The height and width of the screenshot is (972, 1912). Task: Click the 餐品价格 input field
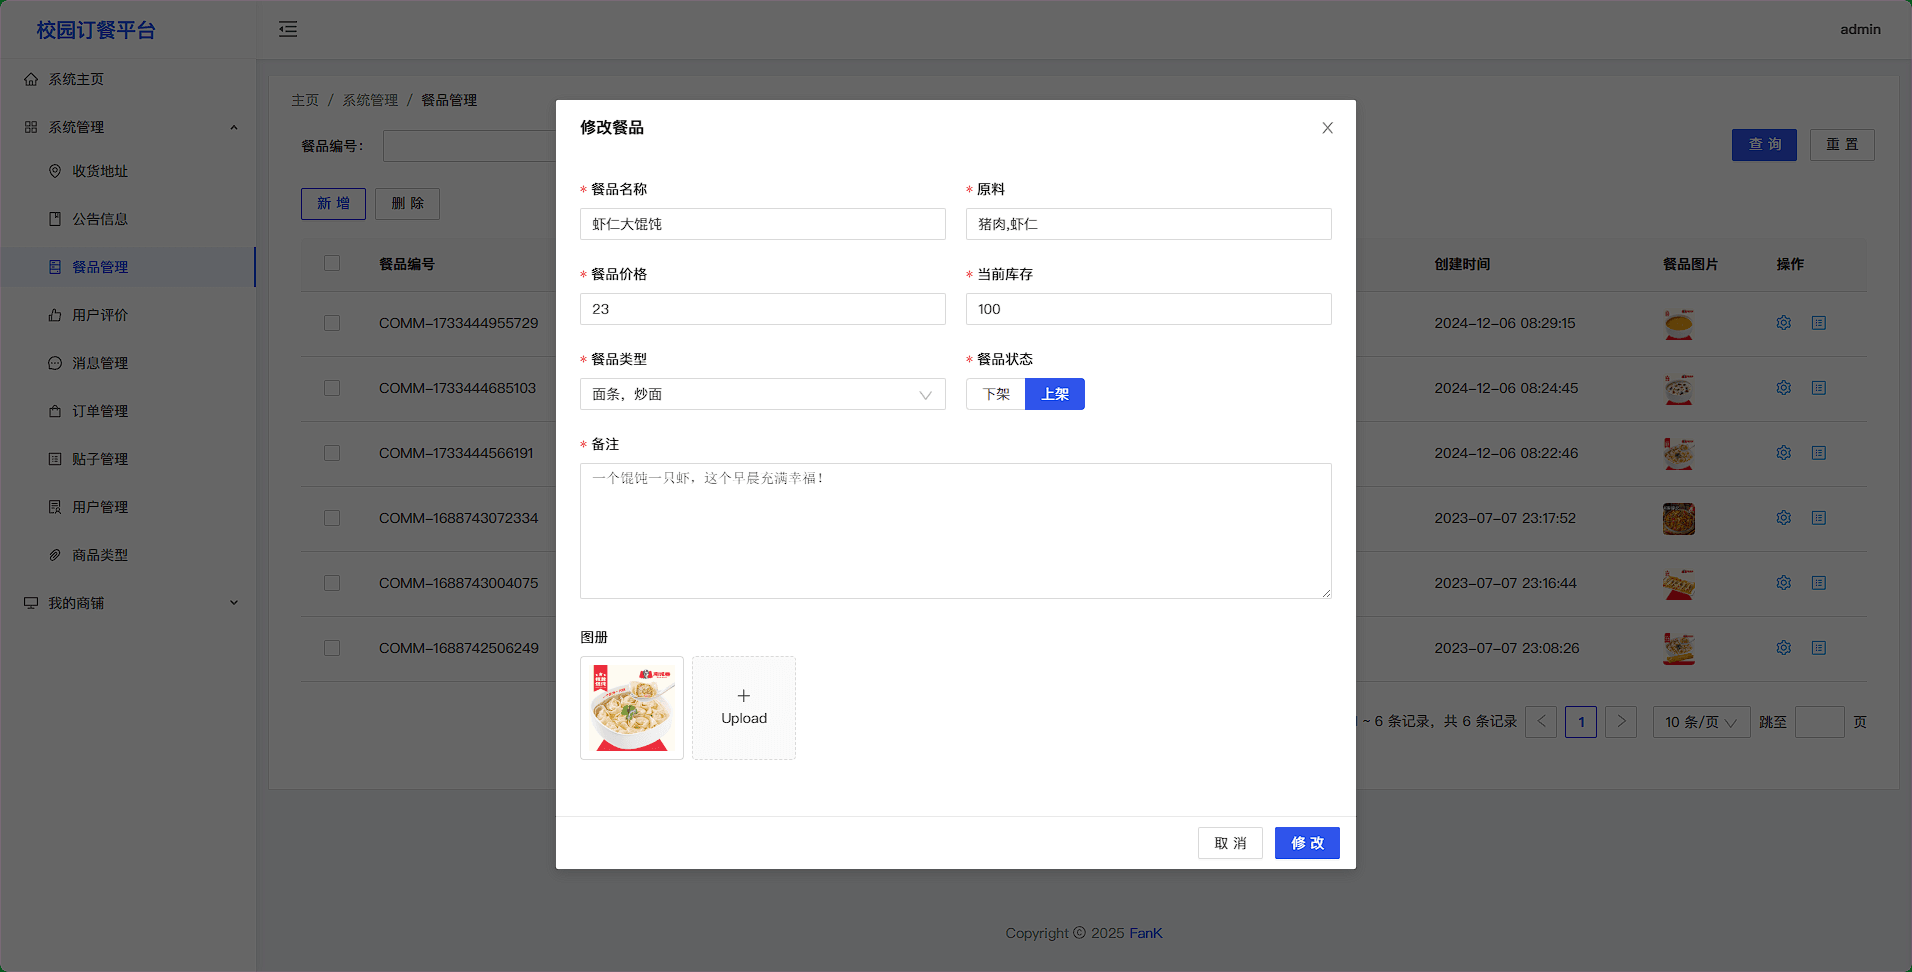(x=762, y=309)
